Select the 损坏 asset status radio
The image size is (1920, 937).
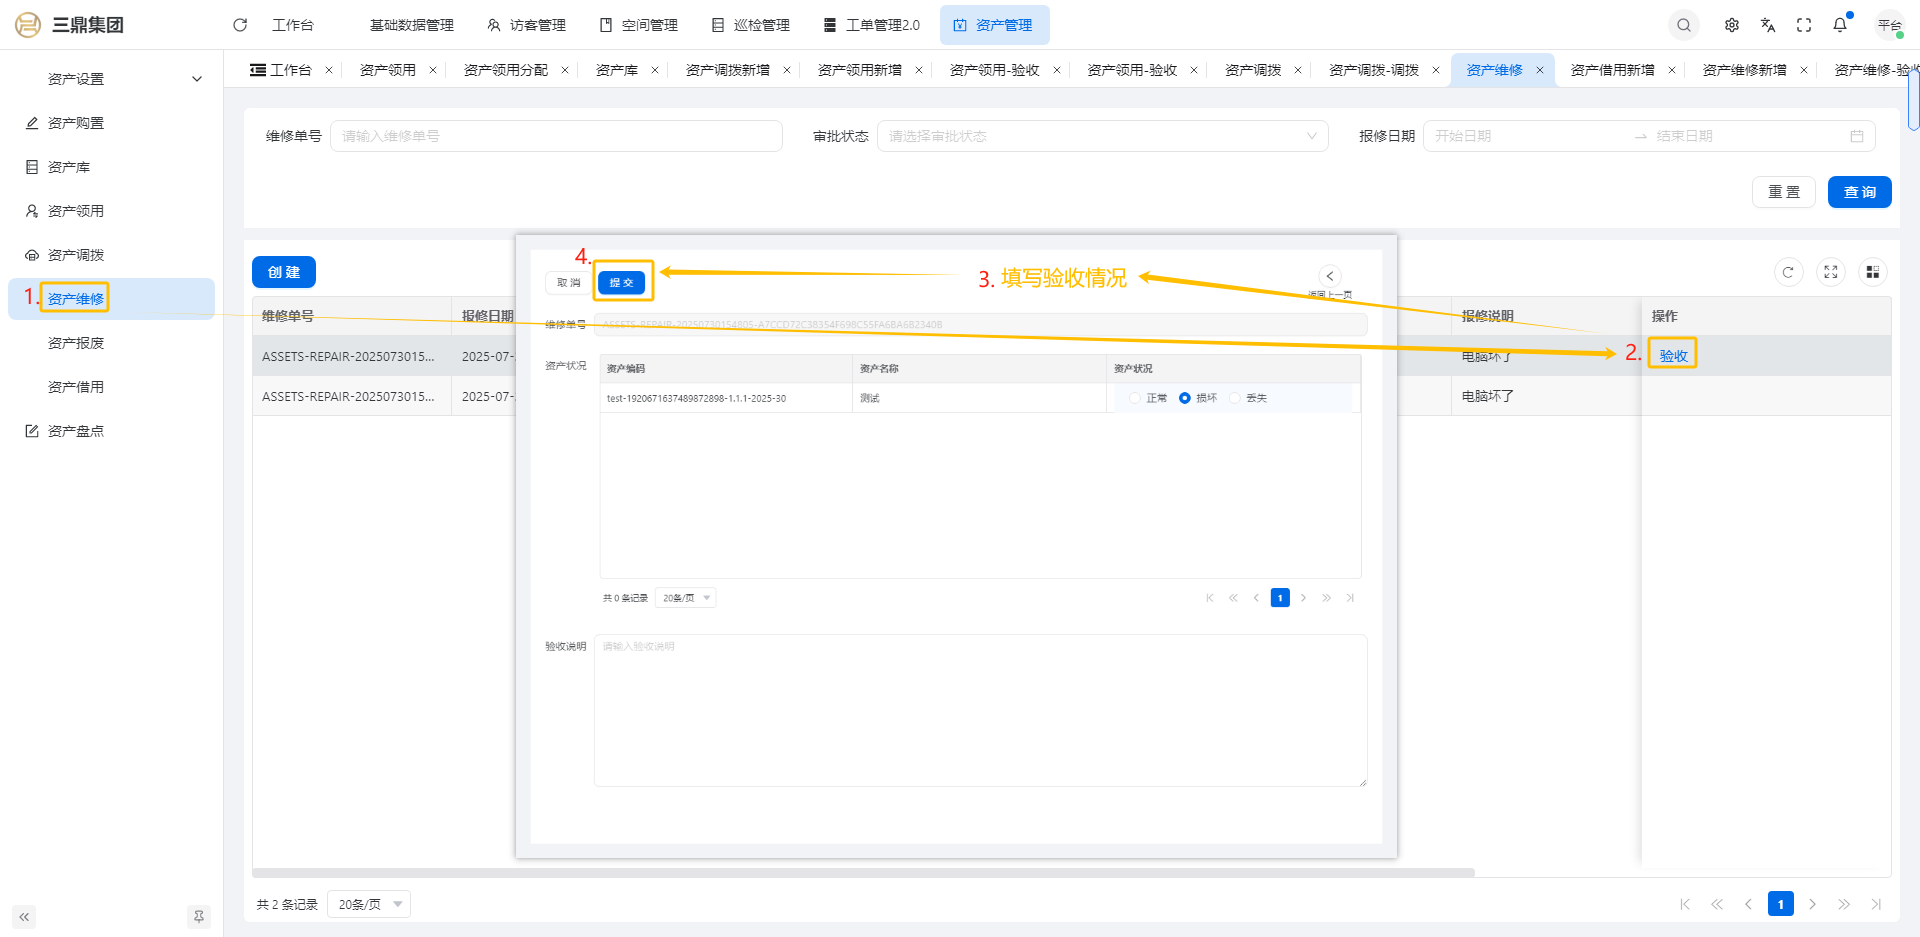click(x=1185, y=398)
